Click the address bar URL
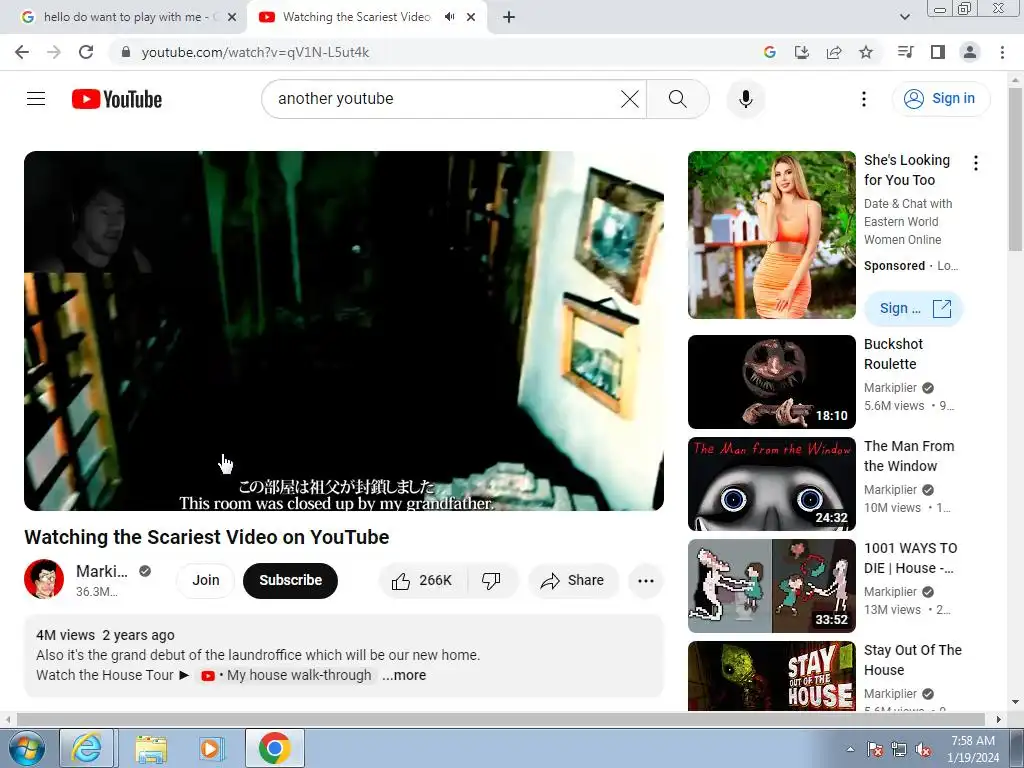1024x768 pixels. (255, 52)
